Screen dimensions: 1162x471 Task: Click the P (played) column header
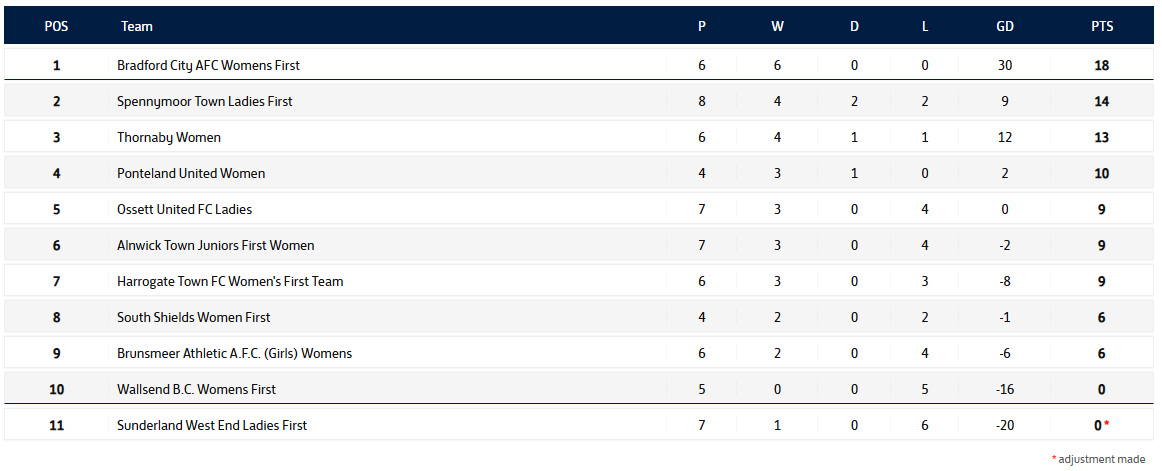[x=702, y=27]
